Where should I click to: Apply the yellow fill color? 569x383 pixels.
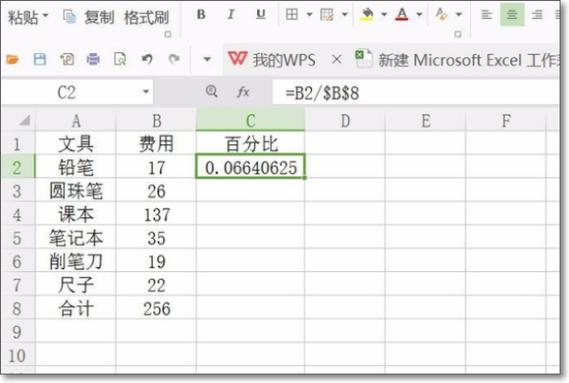pos(367,15)
